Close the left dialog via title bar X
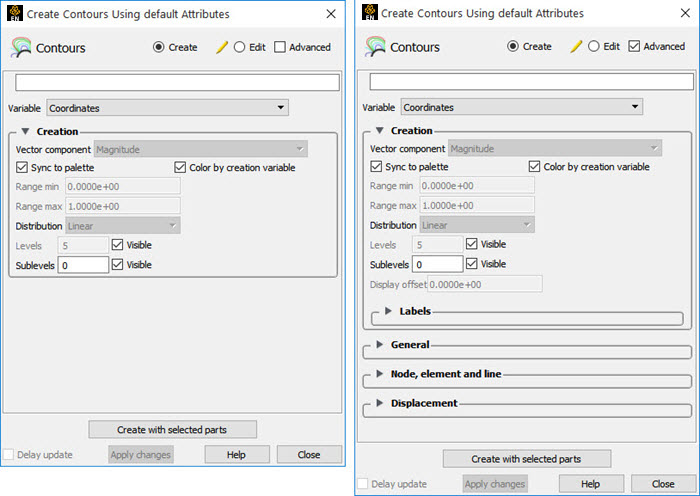700x496 pixels. [331, 14]
